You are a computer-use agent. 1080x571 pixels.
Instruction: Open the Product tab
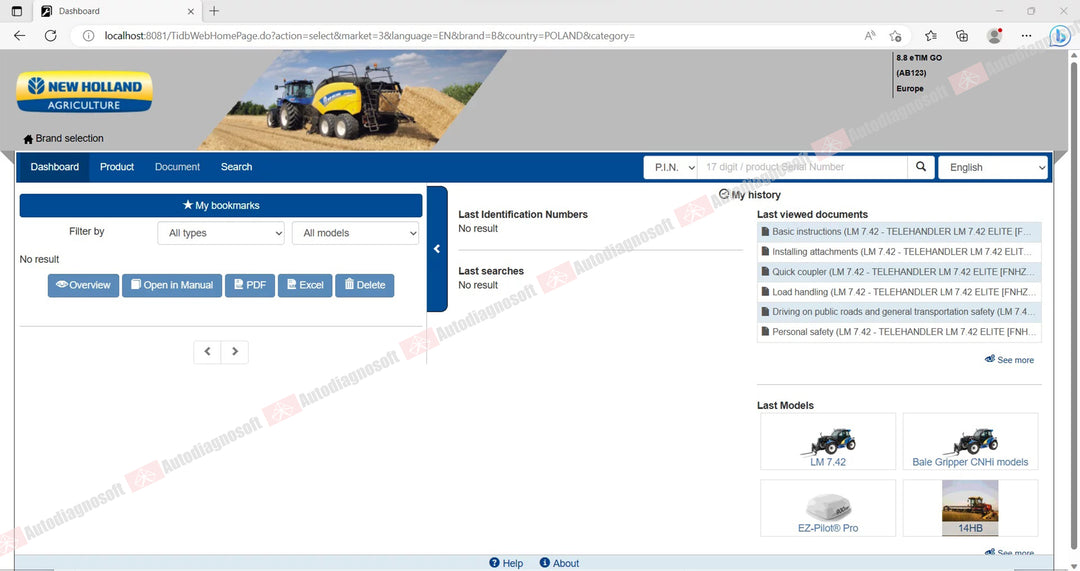click(x=116, y=167)
